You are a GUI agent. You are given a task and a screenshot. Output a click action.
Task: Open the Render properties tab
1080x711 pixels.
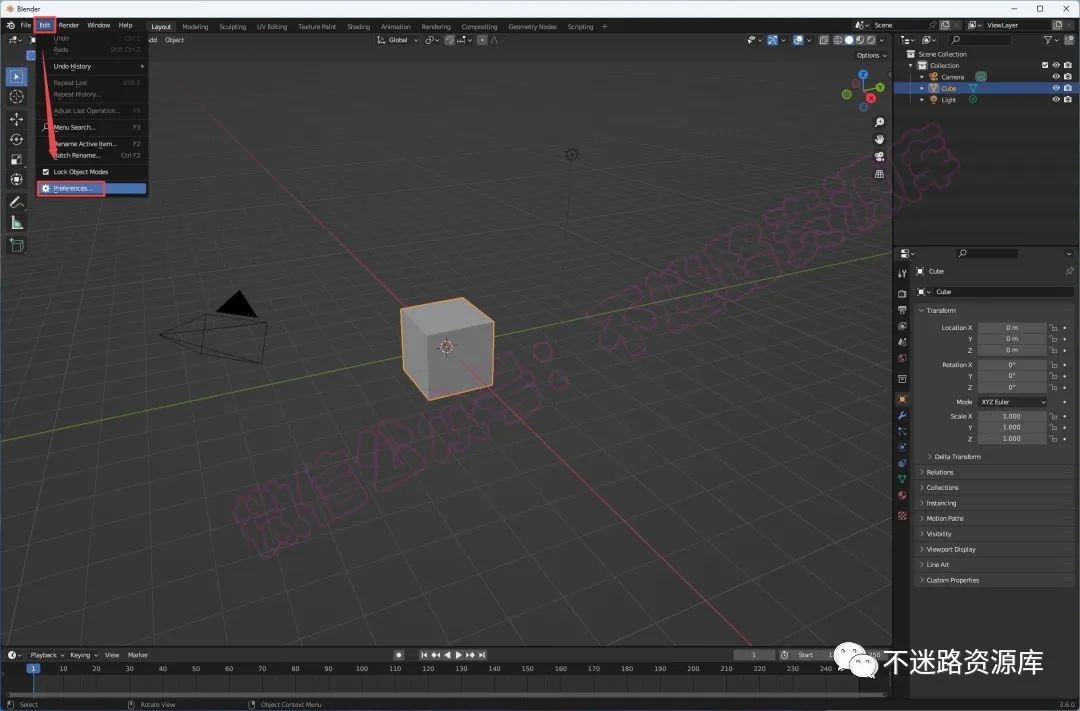pos(902,293)
